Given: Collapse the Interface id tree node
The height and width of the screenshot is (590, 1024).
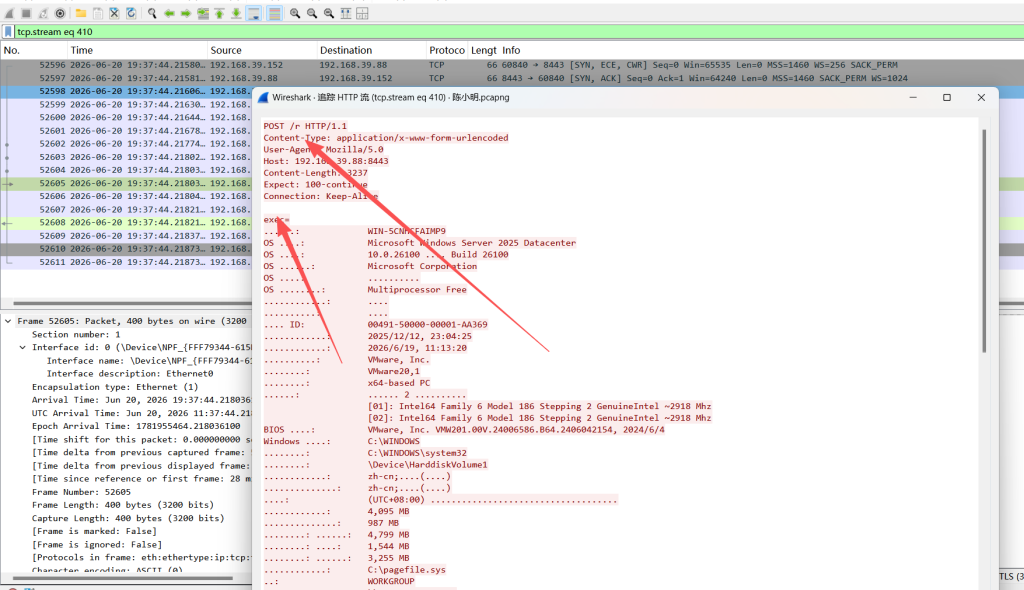Looking at the screenshot, I should (x=23, y=348).
